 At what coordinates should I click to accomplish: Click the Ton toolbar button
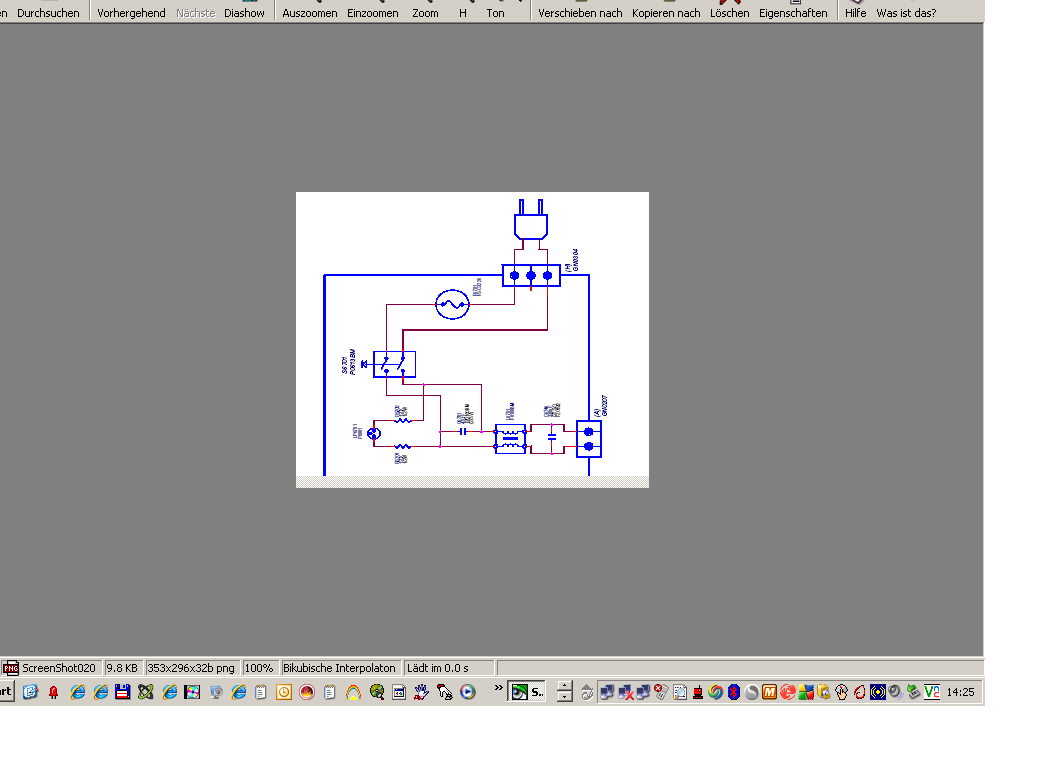[x=495, y=12]
